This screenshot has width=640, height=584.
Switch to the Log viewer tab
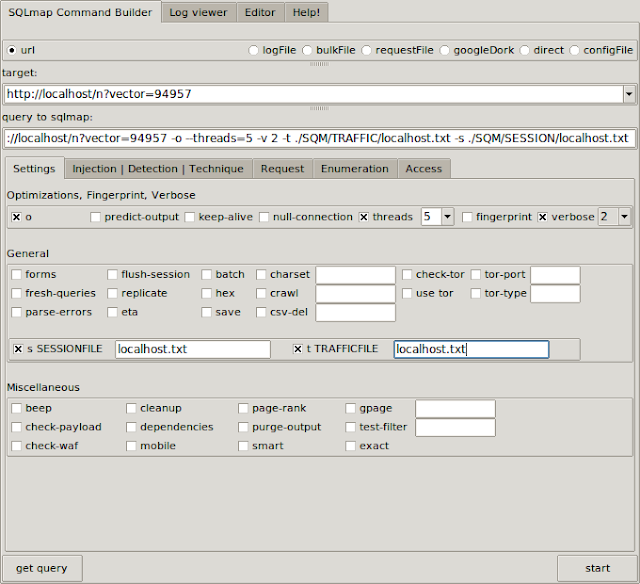198,12
